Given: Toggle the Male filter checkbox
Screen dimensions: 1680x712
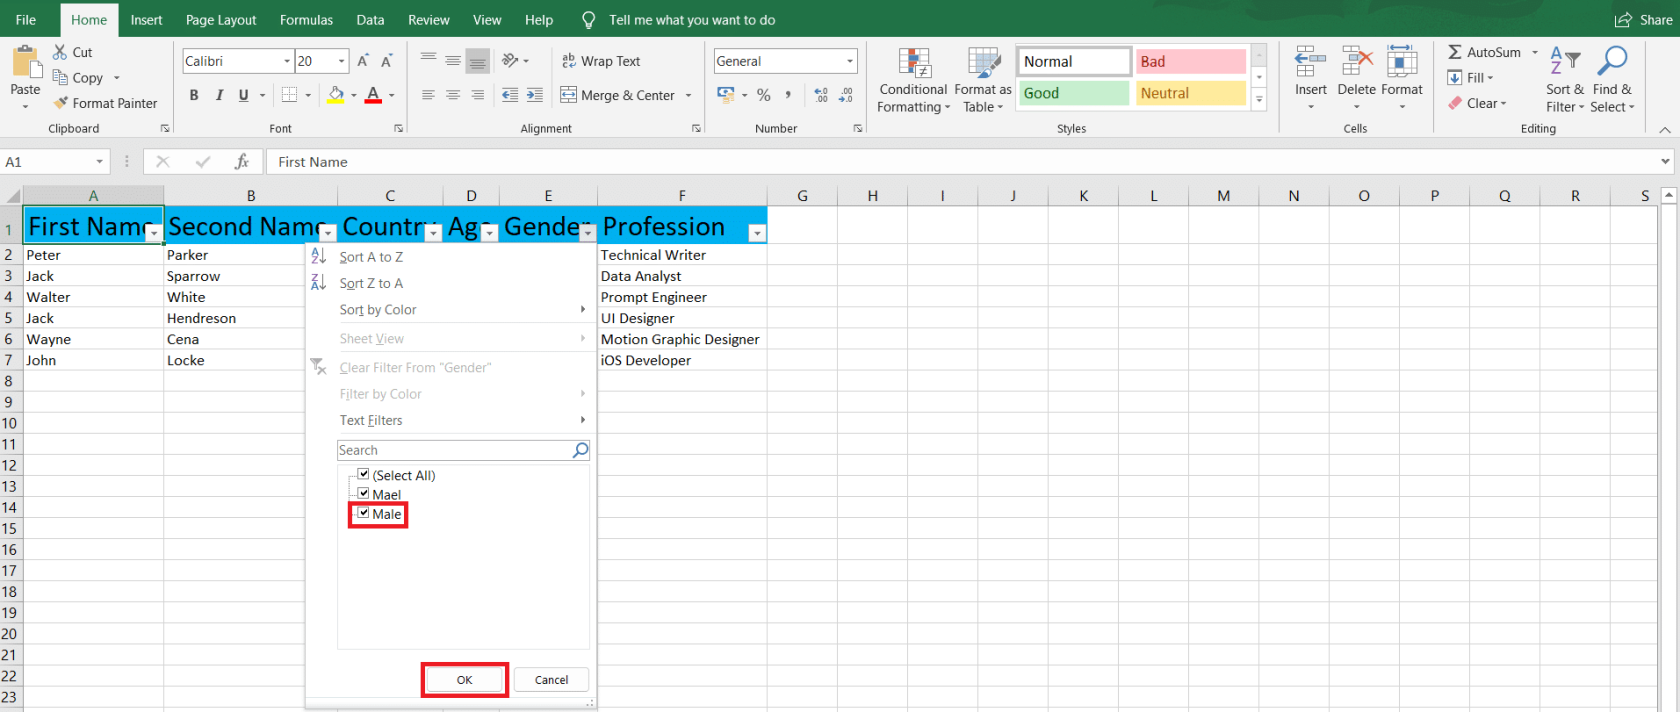Looking at the screenshot, I should point(364,513).
